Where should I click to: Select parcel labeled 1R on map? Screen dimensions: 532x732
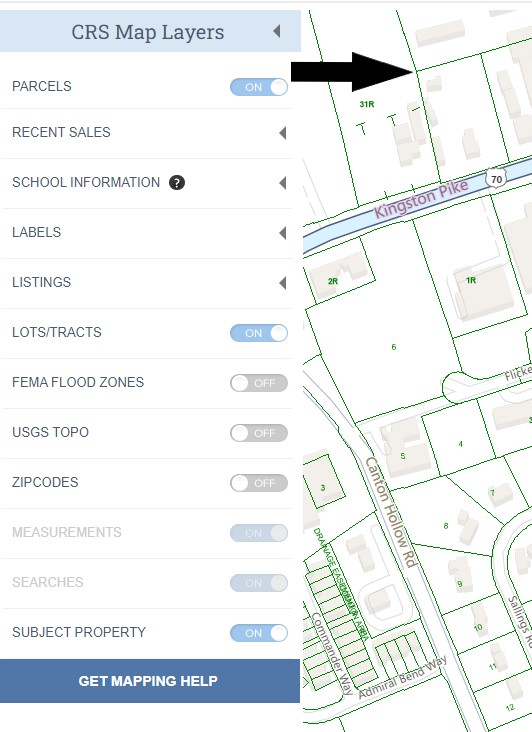(x=471, y=280)
